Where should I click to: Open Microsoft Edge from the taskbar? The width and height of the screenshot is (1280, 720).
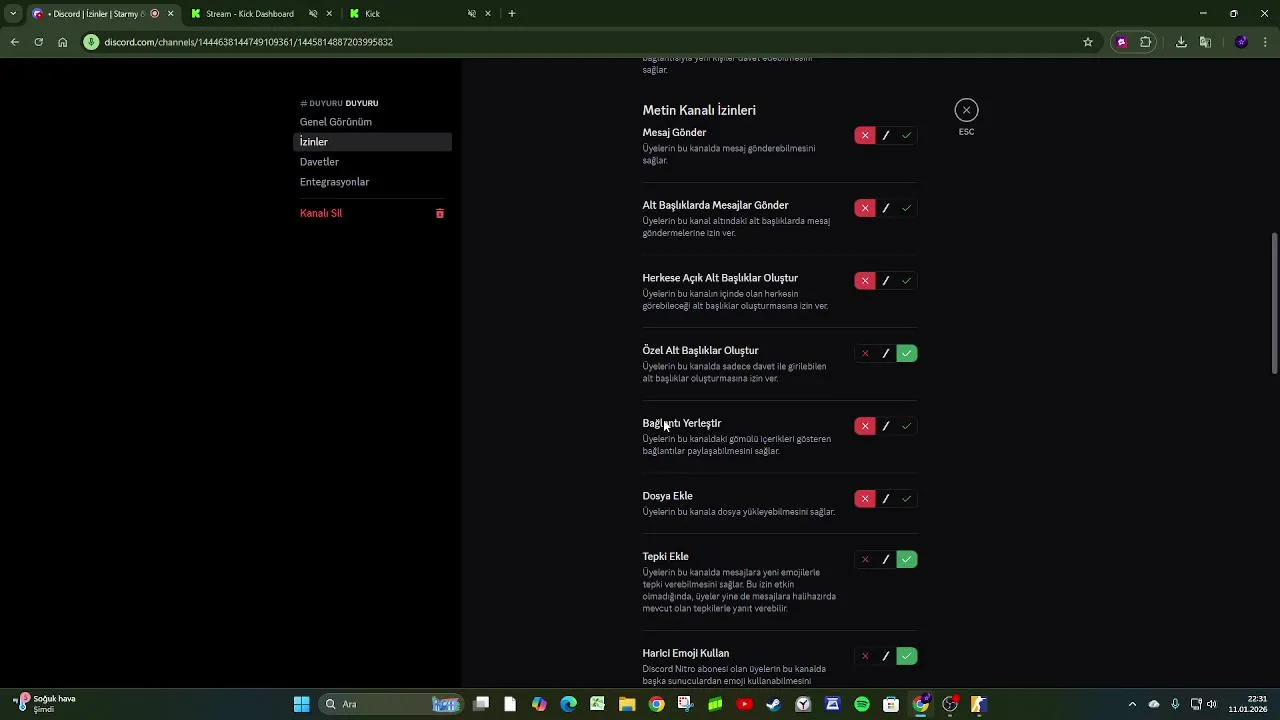click(568, 704)
